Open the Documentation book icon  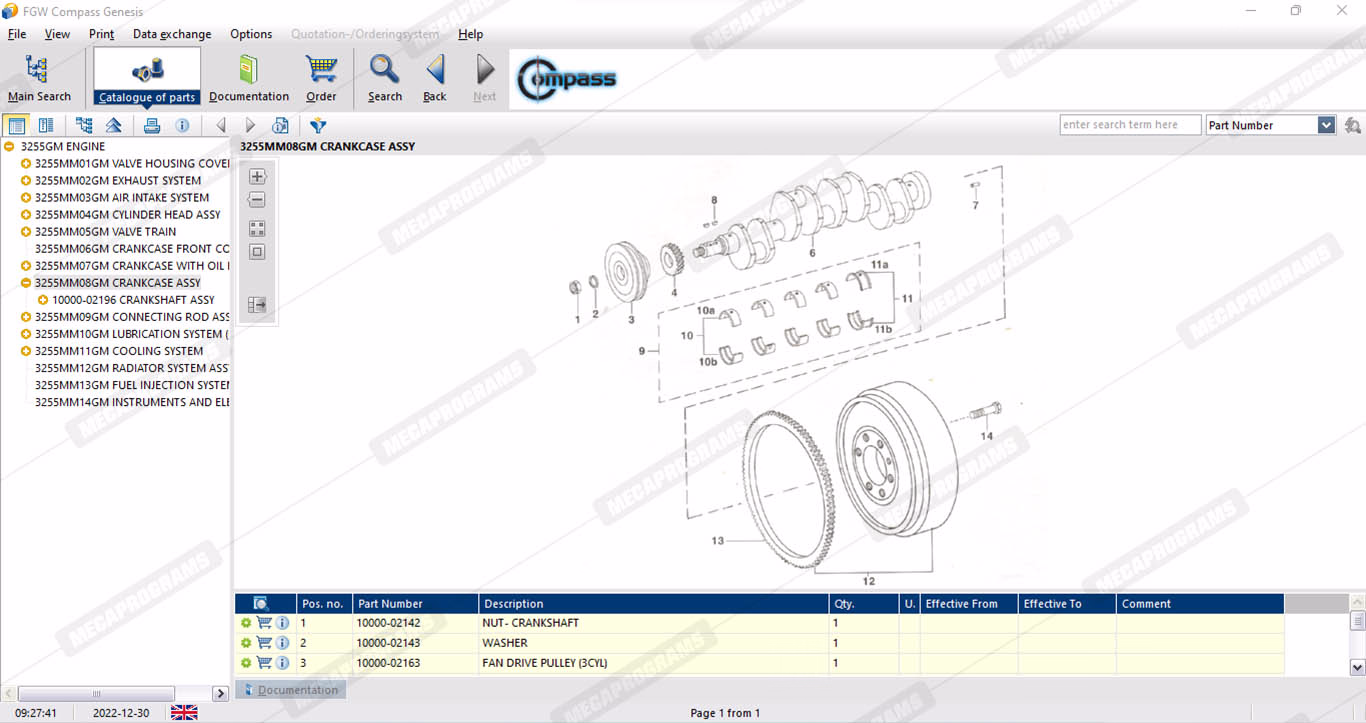coord(249,79)
